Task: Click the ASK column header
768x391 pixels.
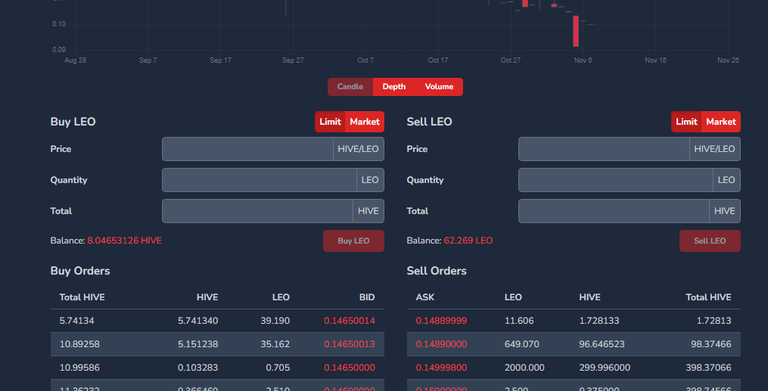Action: pos(425,297)
